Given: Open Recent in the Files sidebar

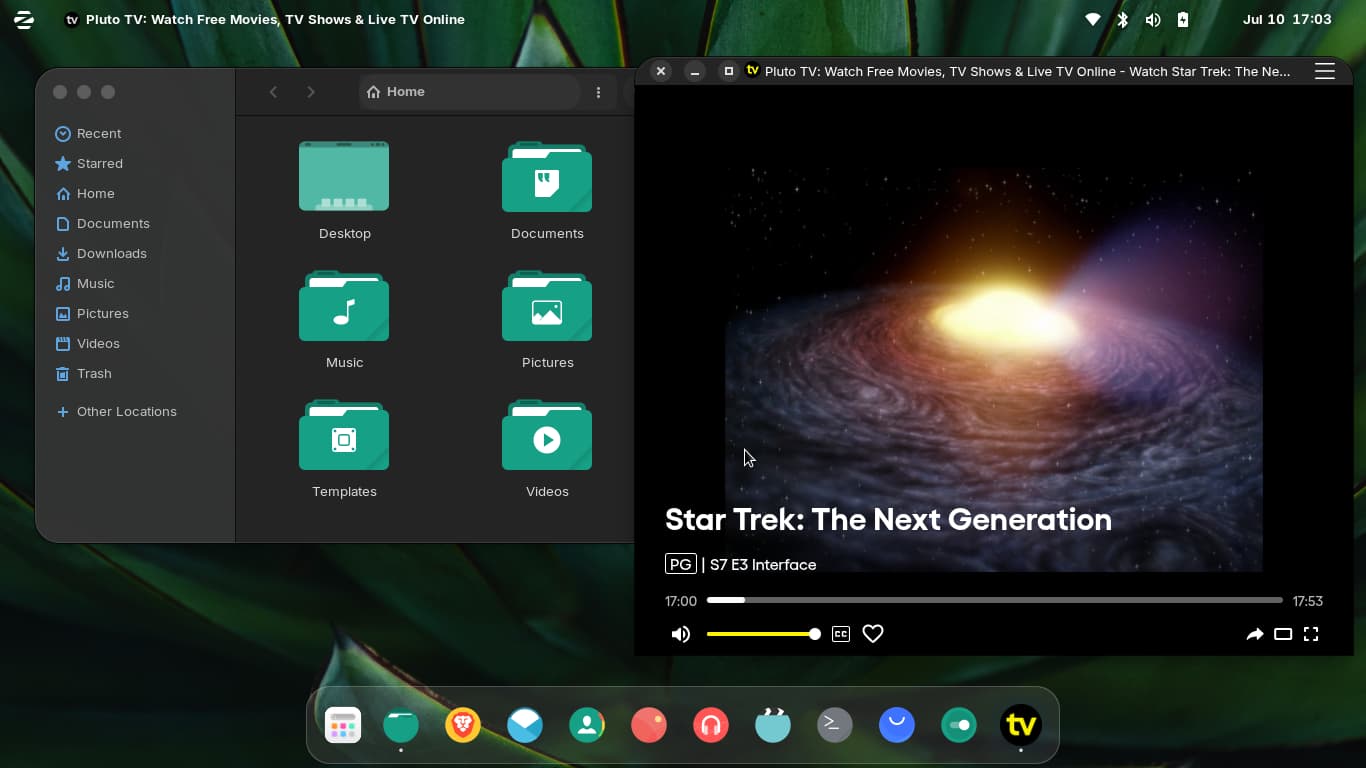Looking at the screenshot, I should [135, 133].
